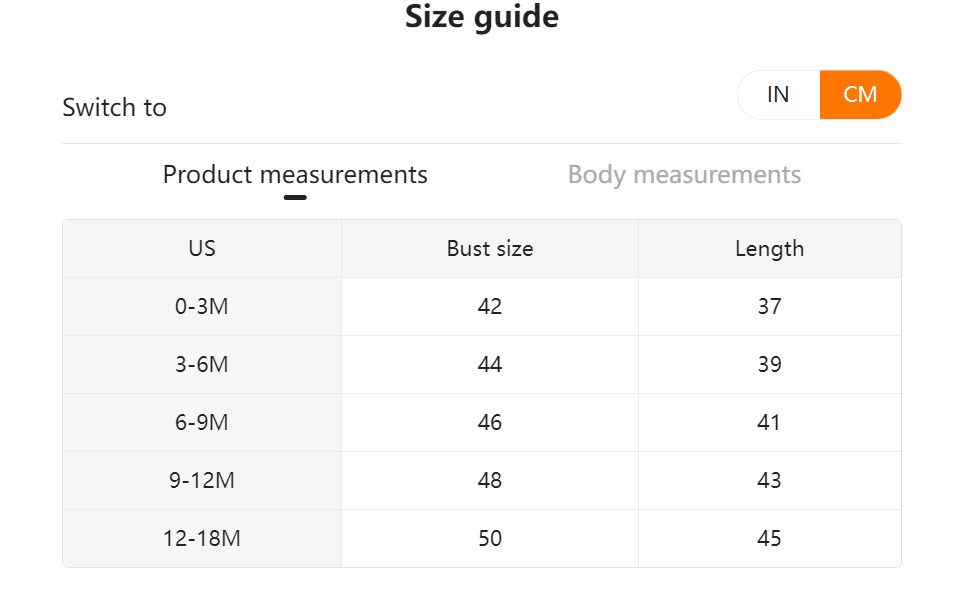Click the Bust size column header
This screenshot has height=593, width=963.
(490, 249)
